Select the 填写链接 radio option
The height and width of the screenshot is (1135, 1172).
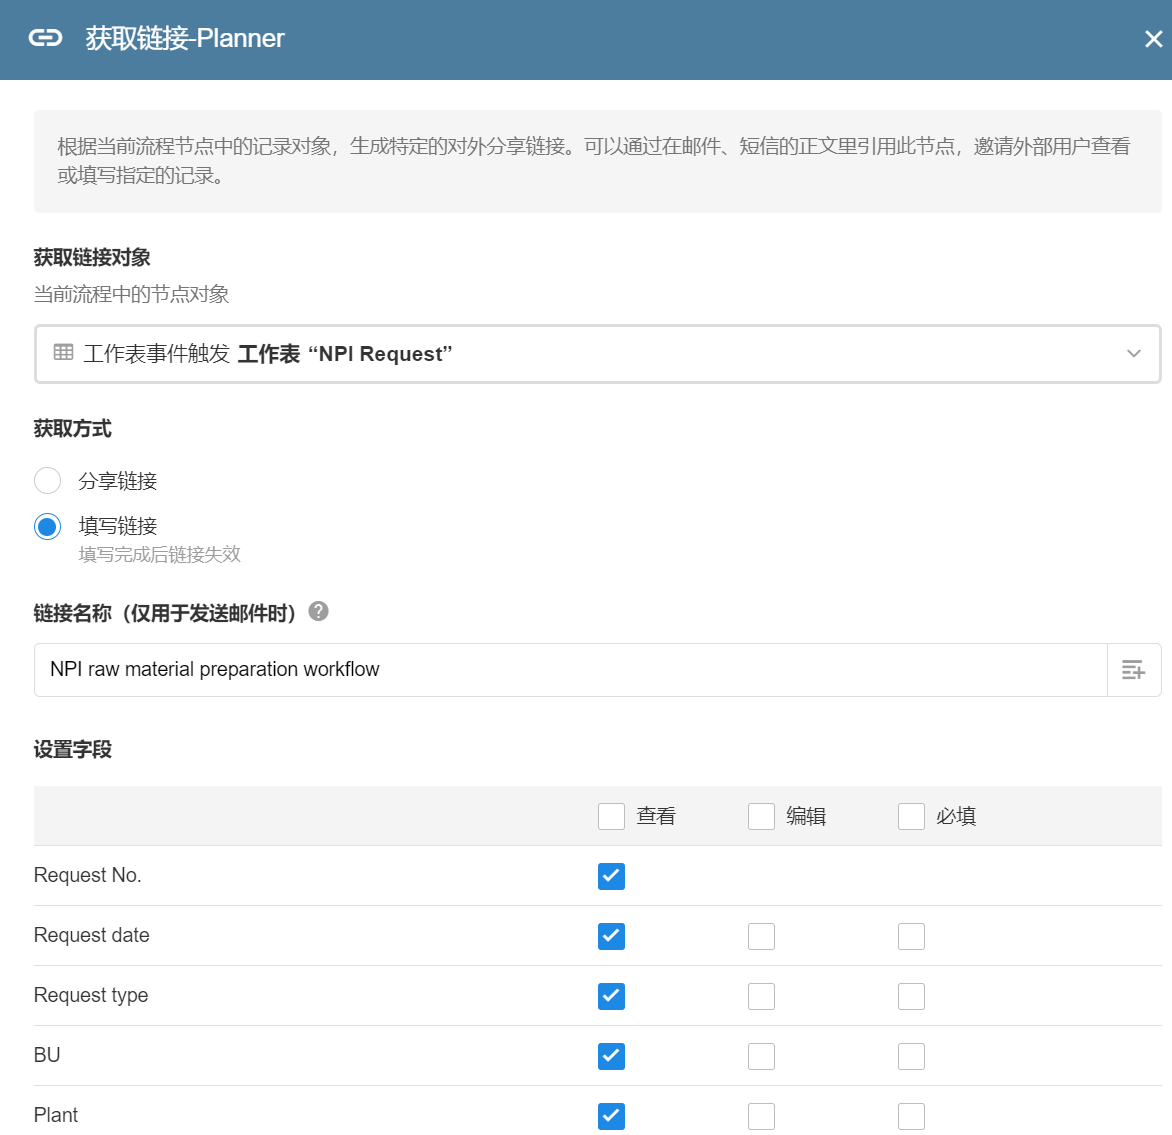(48, 526)
